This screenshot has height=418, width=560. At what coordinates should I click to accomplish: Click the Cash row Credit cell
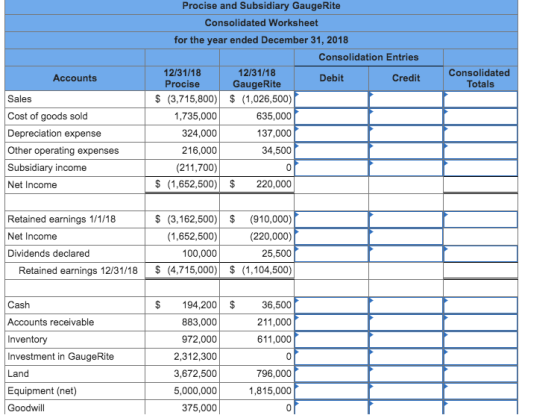(406, 305)
